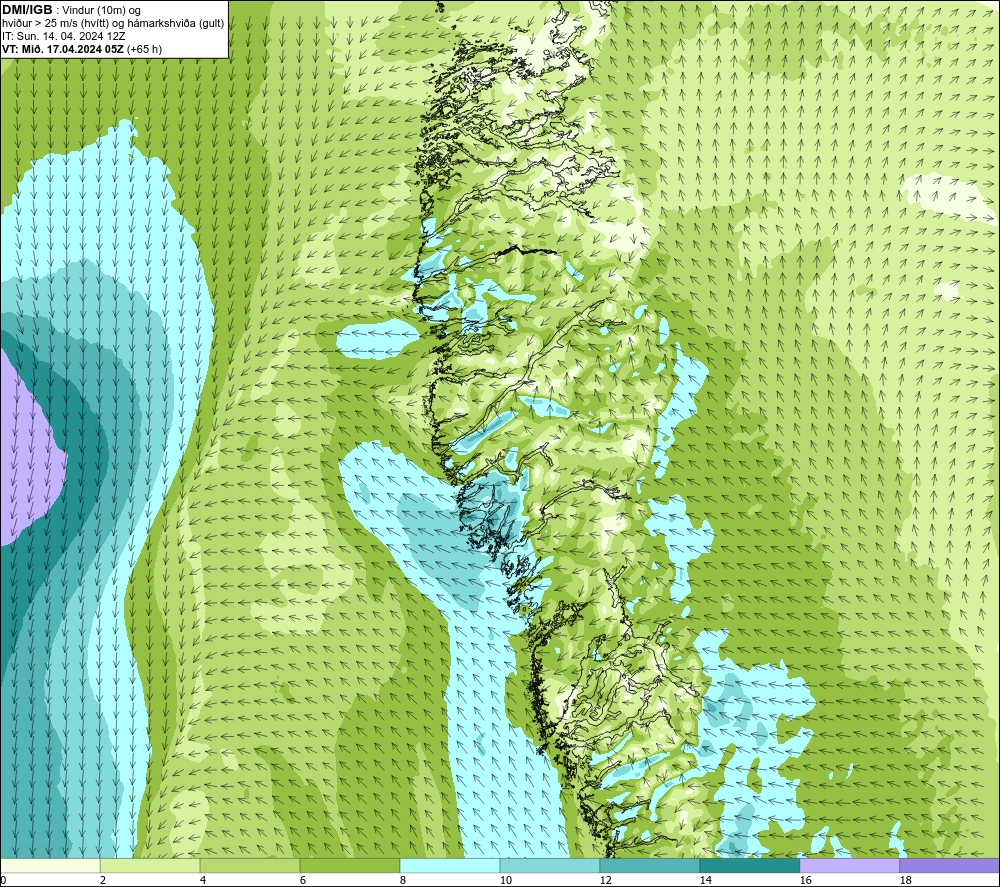This screenshot has width=1000, height=887.
Task: Click the scale number '14'
Action: pos(705,880)
